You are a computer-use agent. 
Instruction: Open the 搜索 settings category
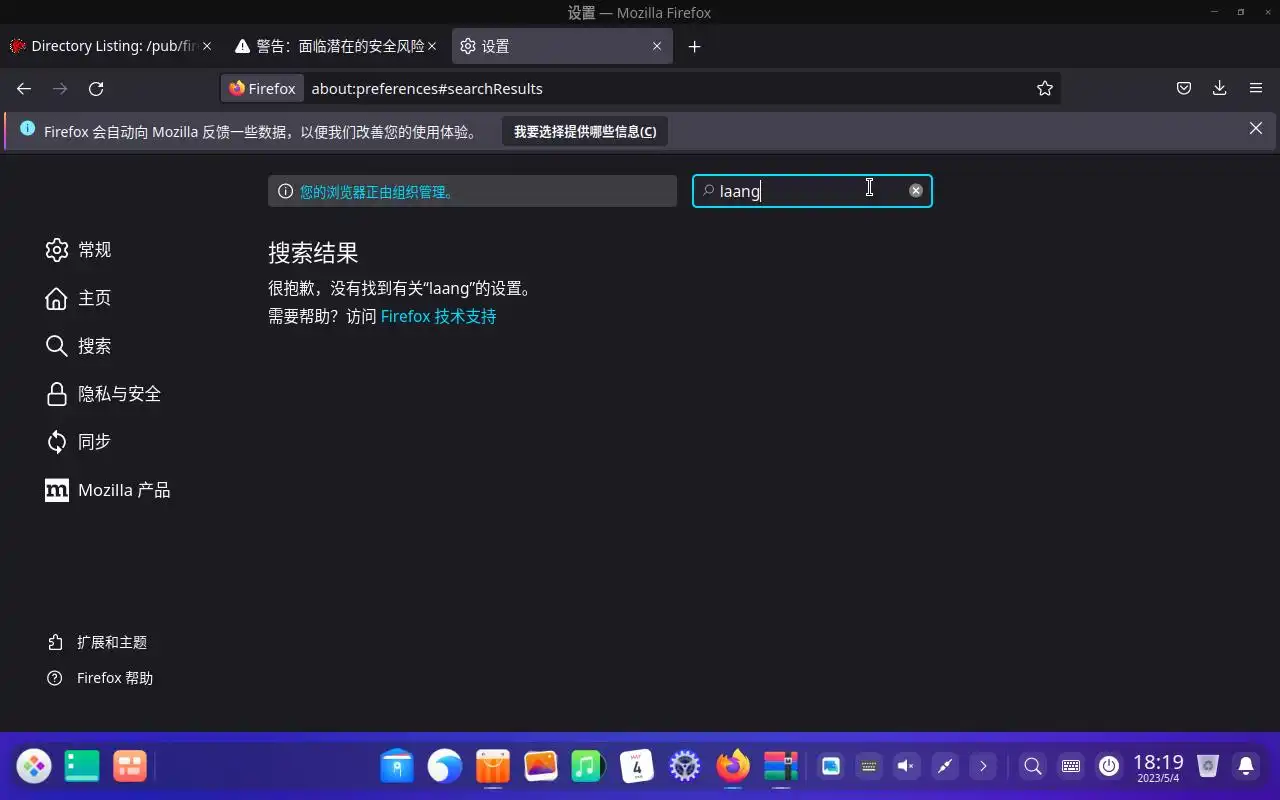point(78,346)
